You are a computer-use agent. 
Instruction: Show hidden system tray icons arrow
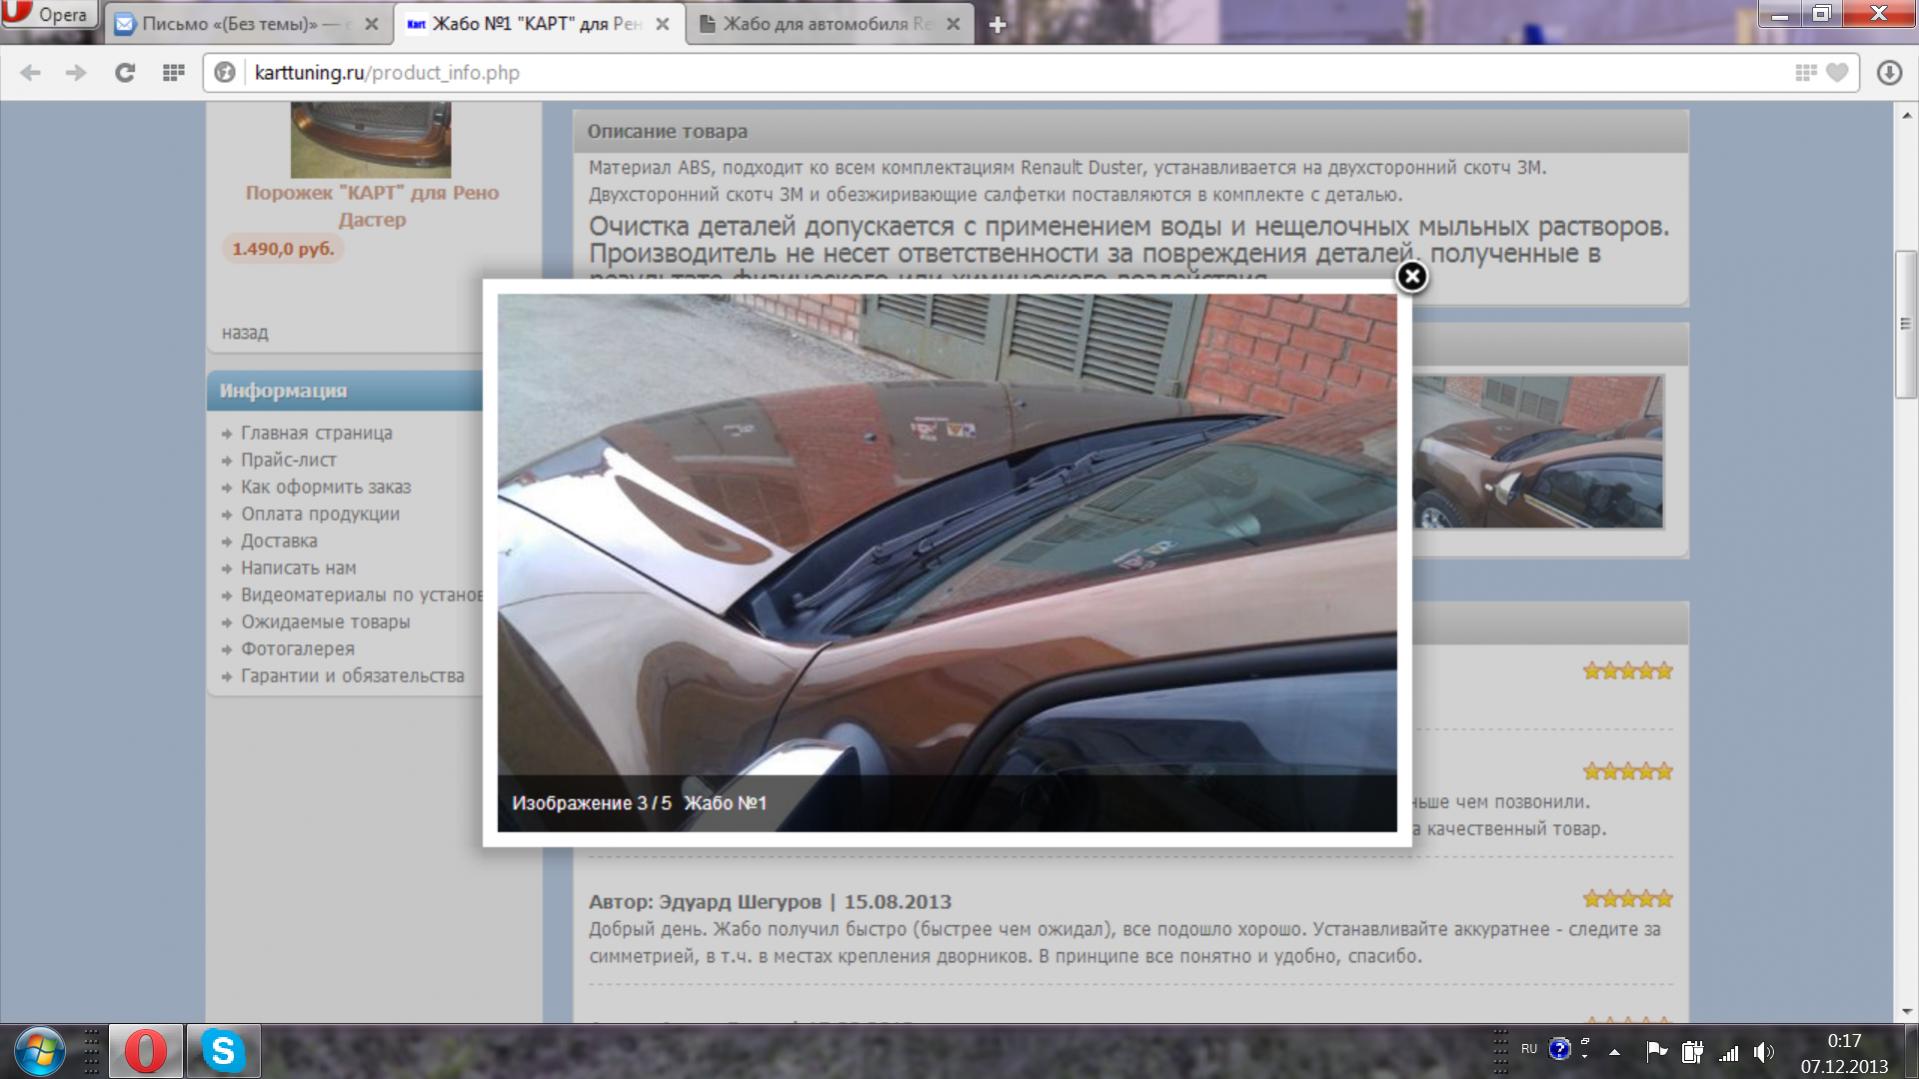pyautogui.click(x=1614, y=1052)
